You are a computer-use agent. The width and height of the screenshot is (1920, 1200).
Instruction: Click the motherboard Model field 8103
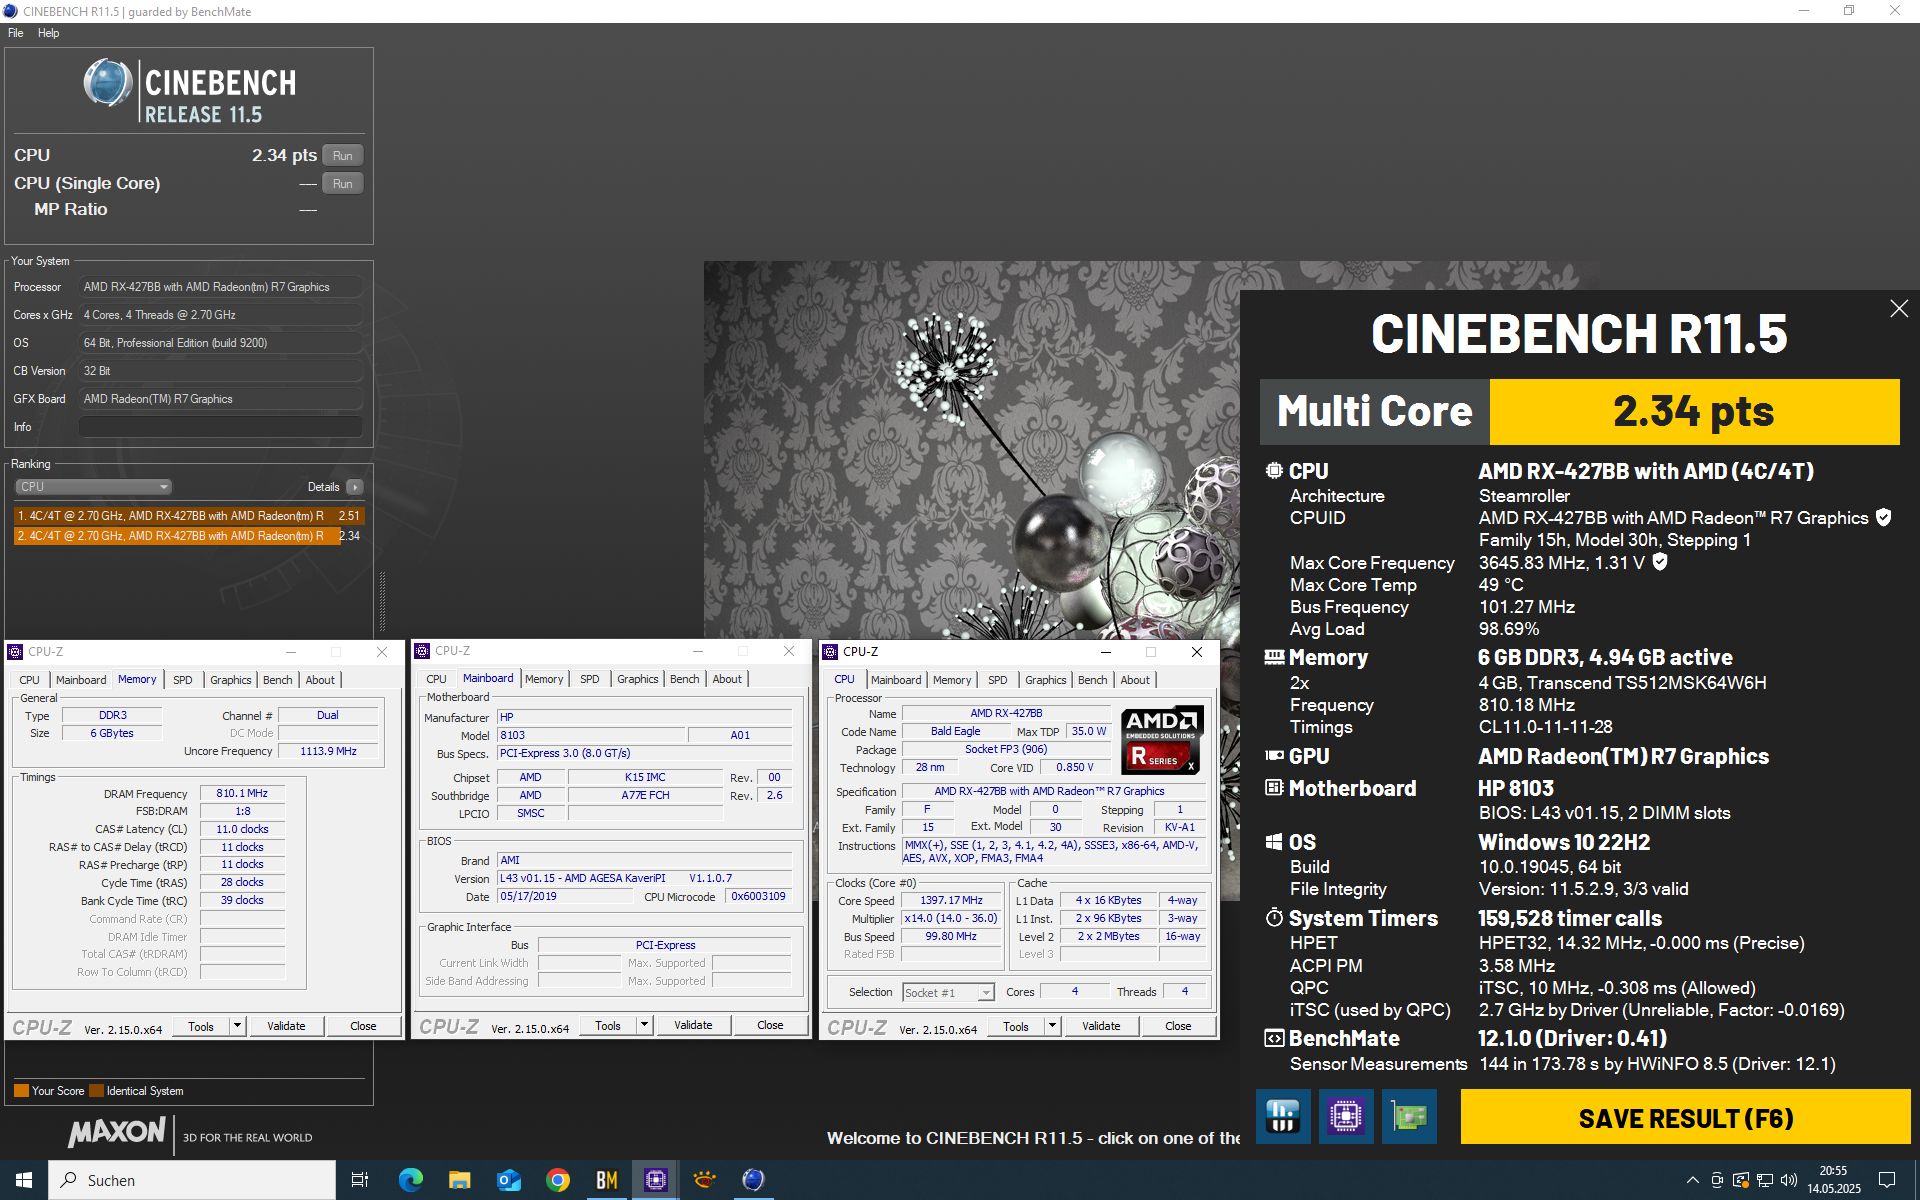click(x=591, y=735)
